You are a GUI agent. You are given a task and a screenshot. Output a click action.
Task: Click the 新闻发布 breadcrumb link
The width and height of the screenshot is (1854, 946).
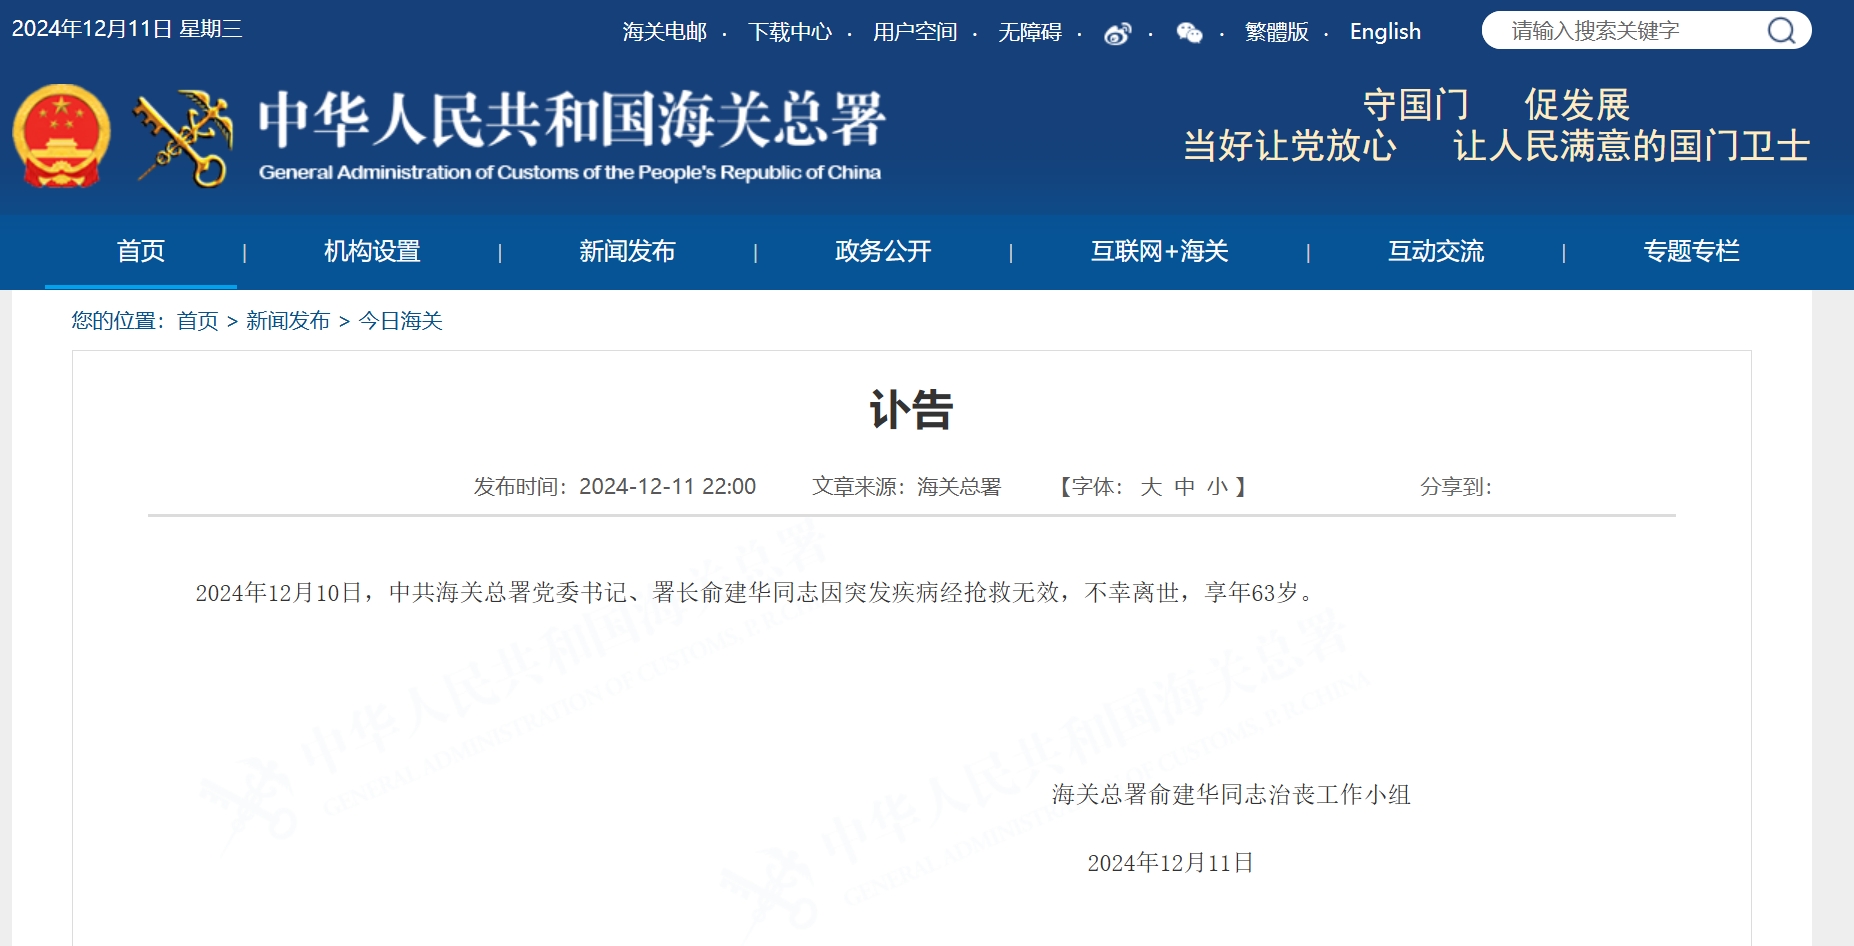click(x=288, y=321)
